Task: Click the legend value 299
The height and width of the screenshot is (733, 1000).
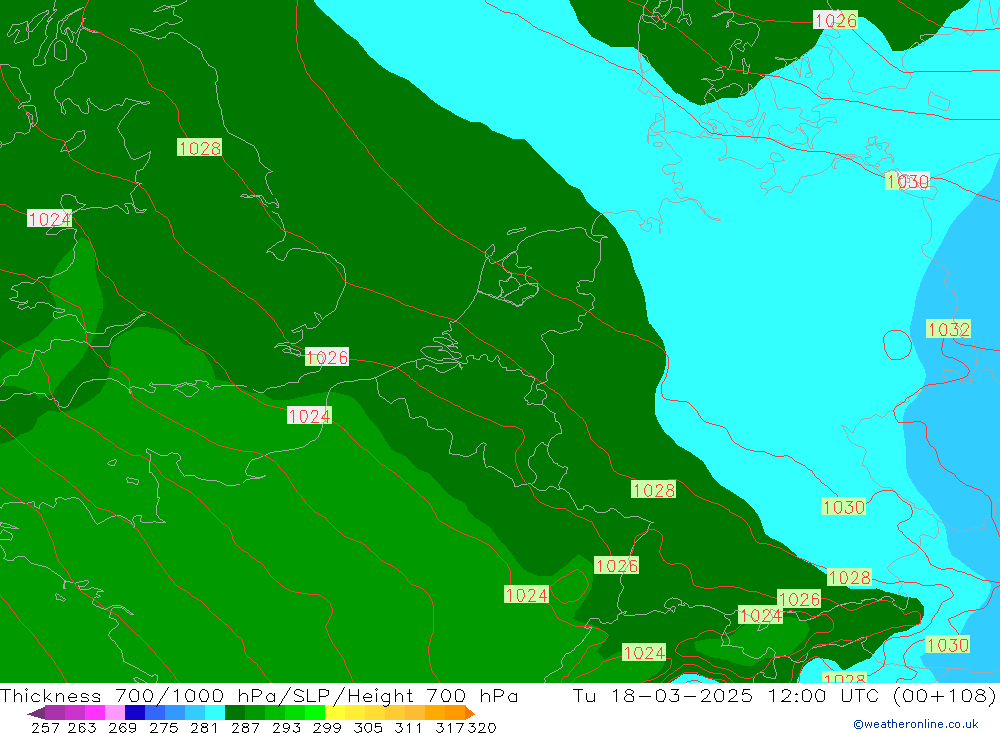Action: 327,727
